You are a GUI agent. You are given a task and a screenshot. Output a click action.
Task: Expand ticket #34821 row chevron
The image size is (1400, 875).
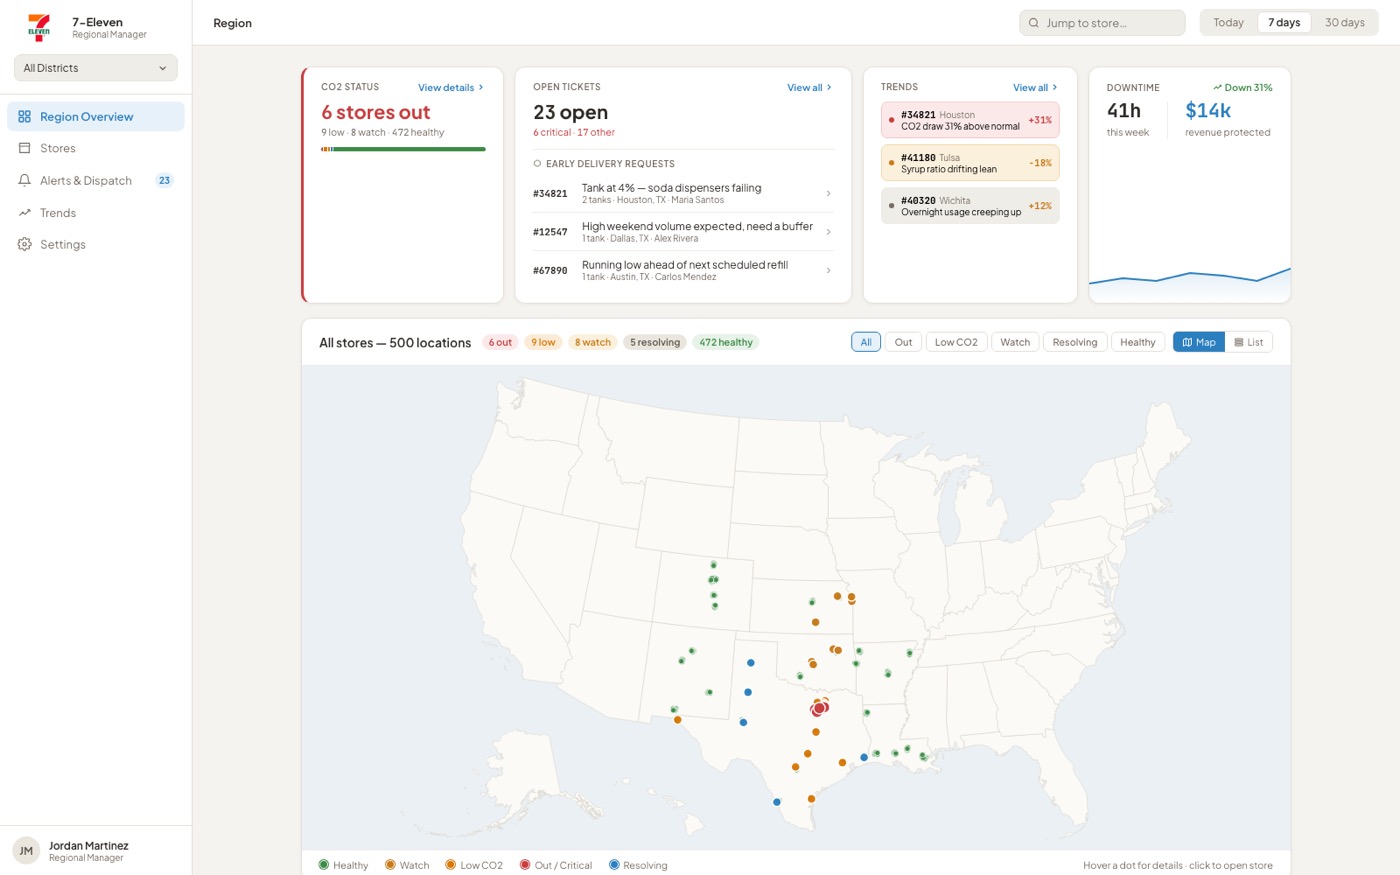(x=828, y=194)
